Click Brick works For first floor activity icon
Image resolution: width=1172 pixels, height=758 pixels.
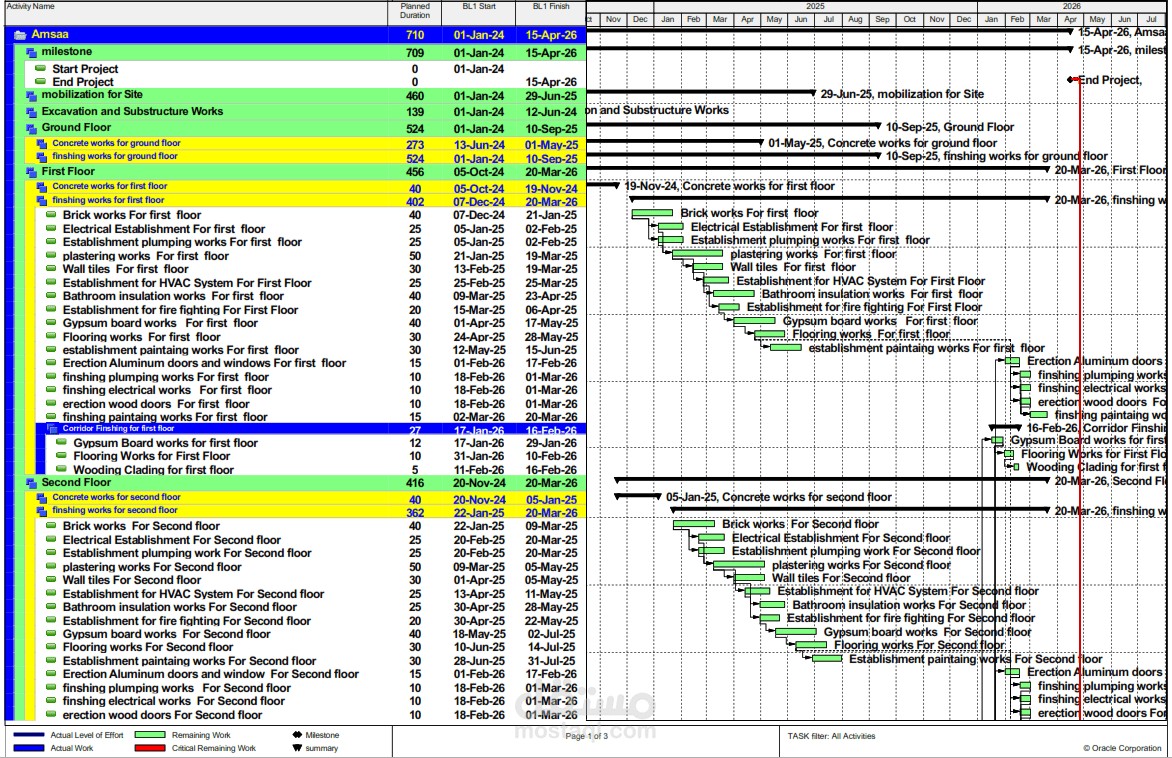52,215
